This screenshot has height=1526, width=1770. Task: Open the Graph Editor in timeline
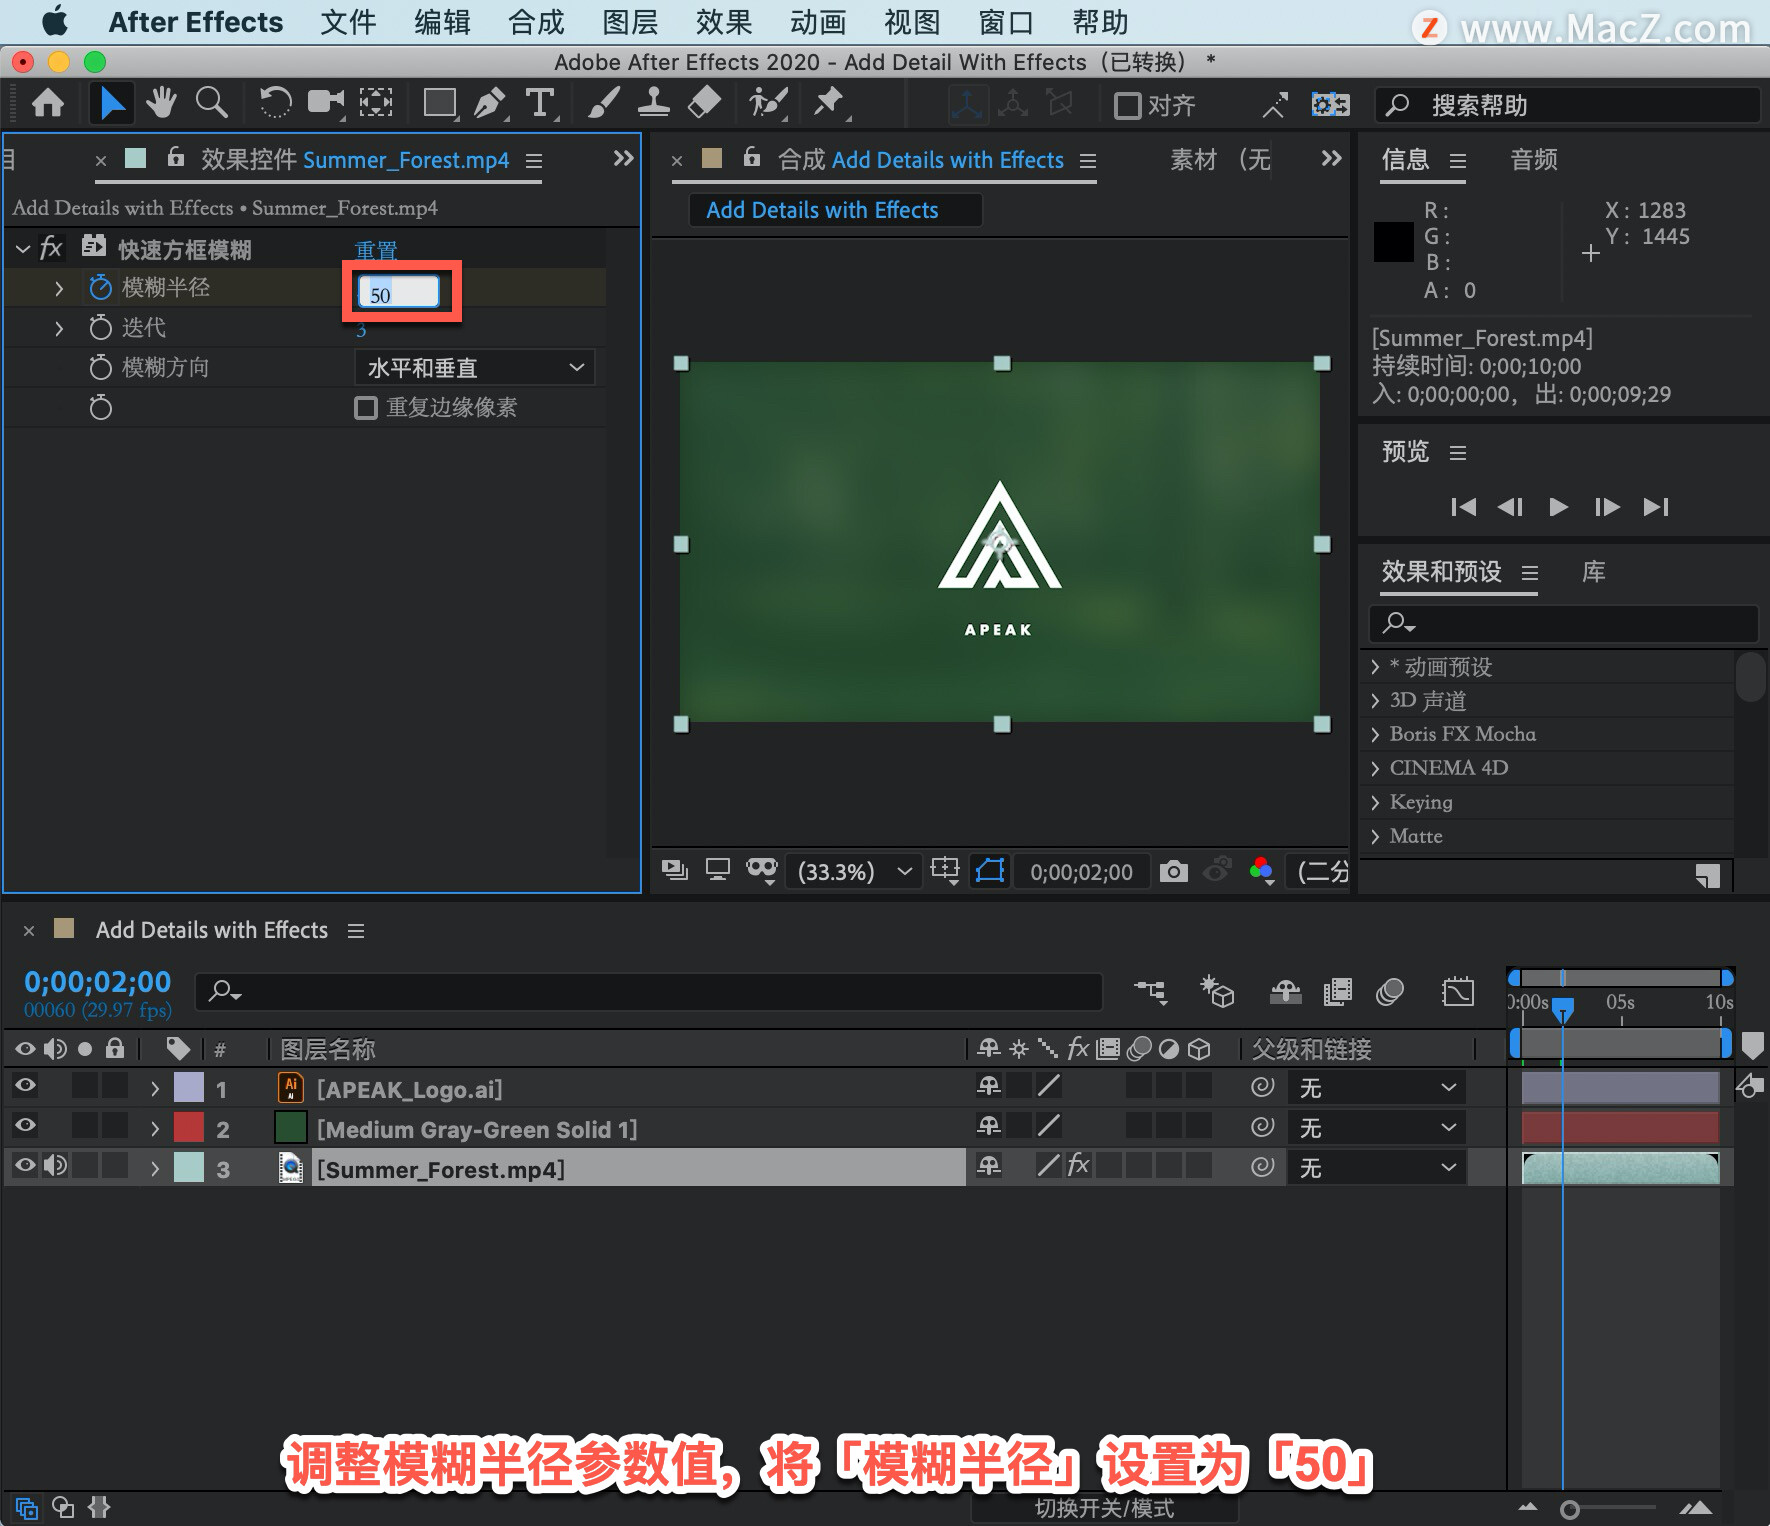point(1458,991)
